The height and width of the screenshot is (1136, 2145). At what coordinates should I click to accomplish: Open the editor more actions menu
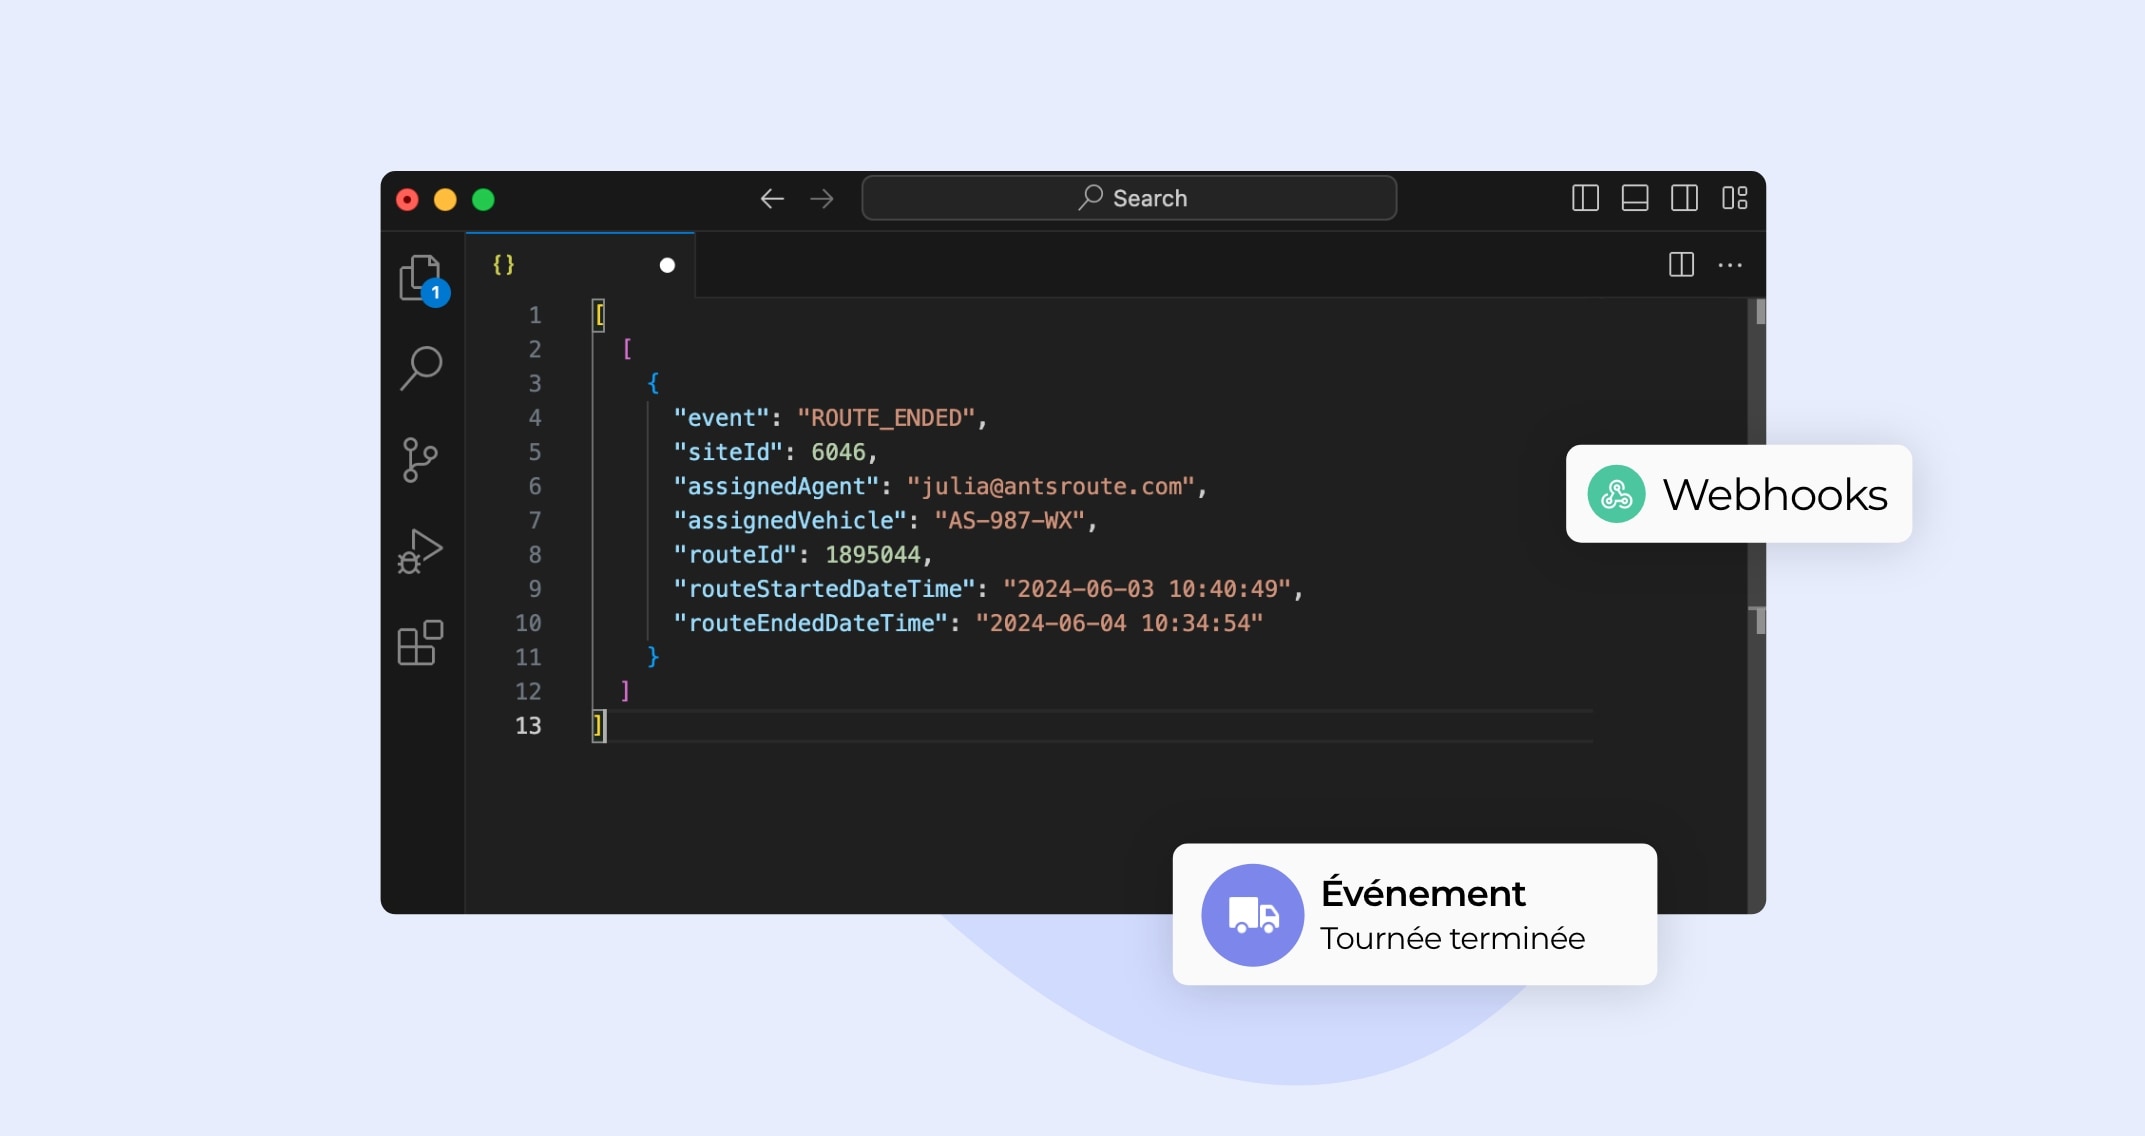[x=1730, y=265]
